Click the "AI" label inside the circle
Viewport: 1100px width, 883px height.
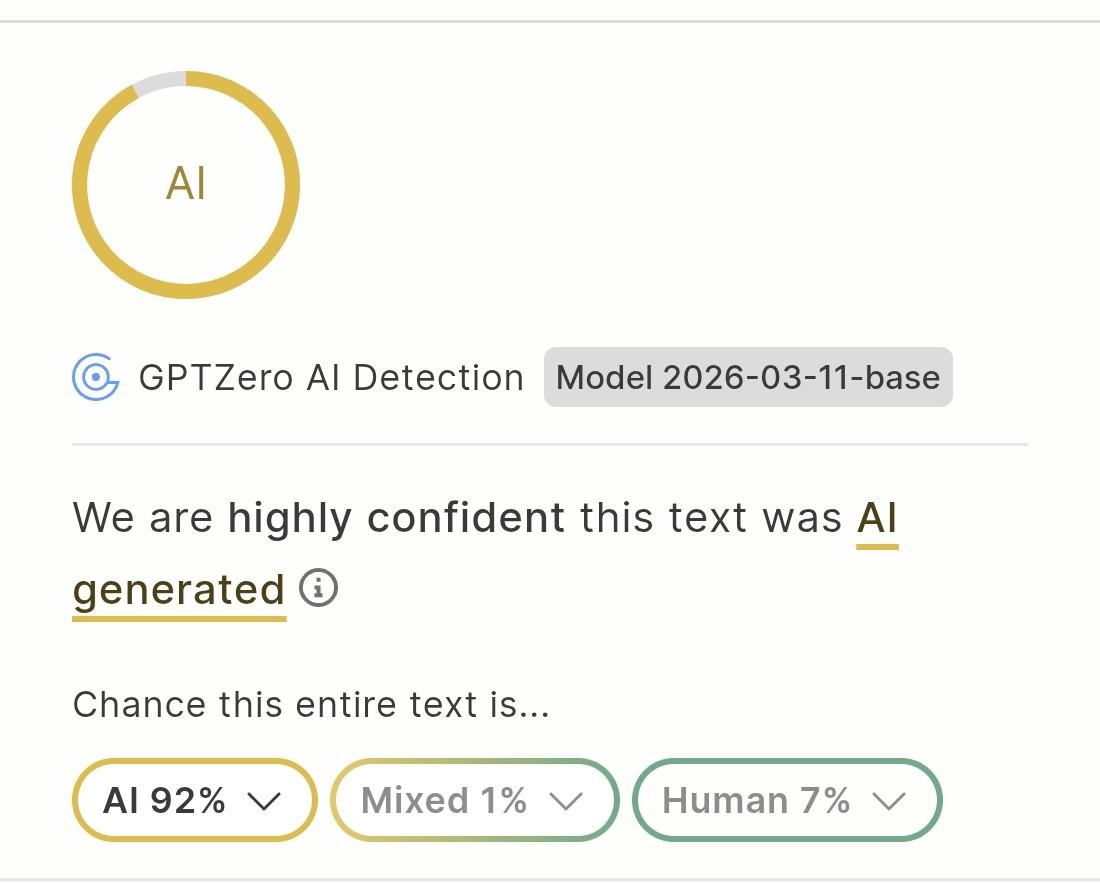coord(186,185)
